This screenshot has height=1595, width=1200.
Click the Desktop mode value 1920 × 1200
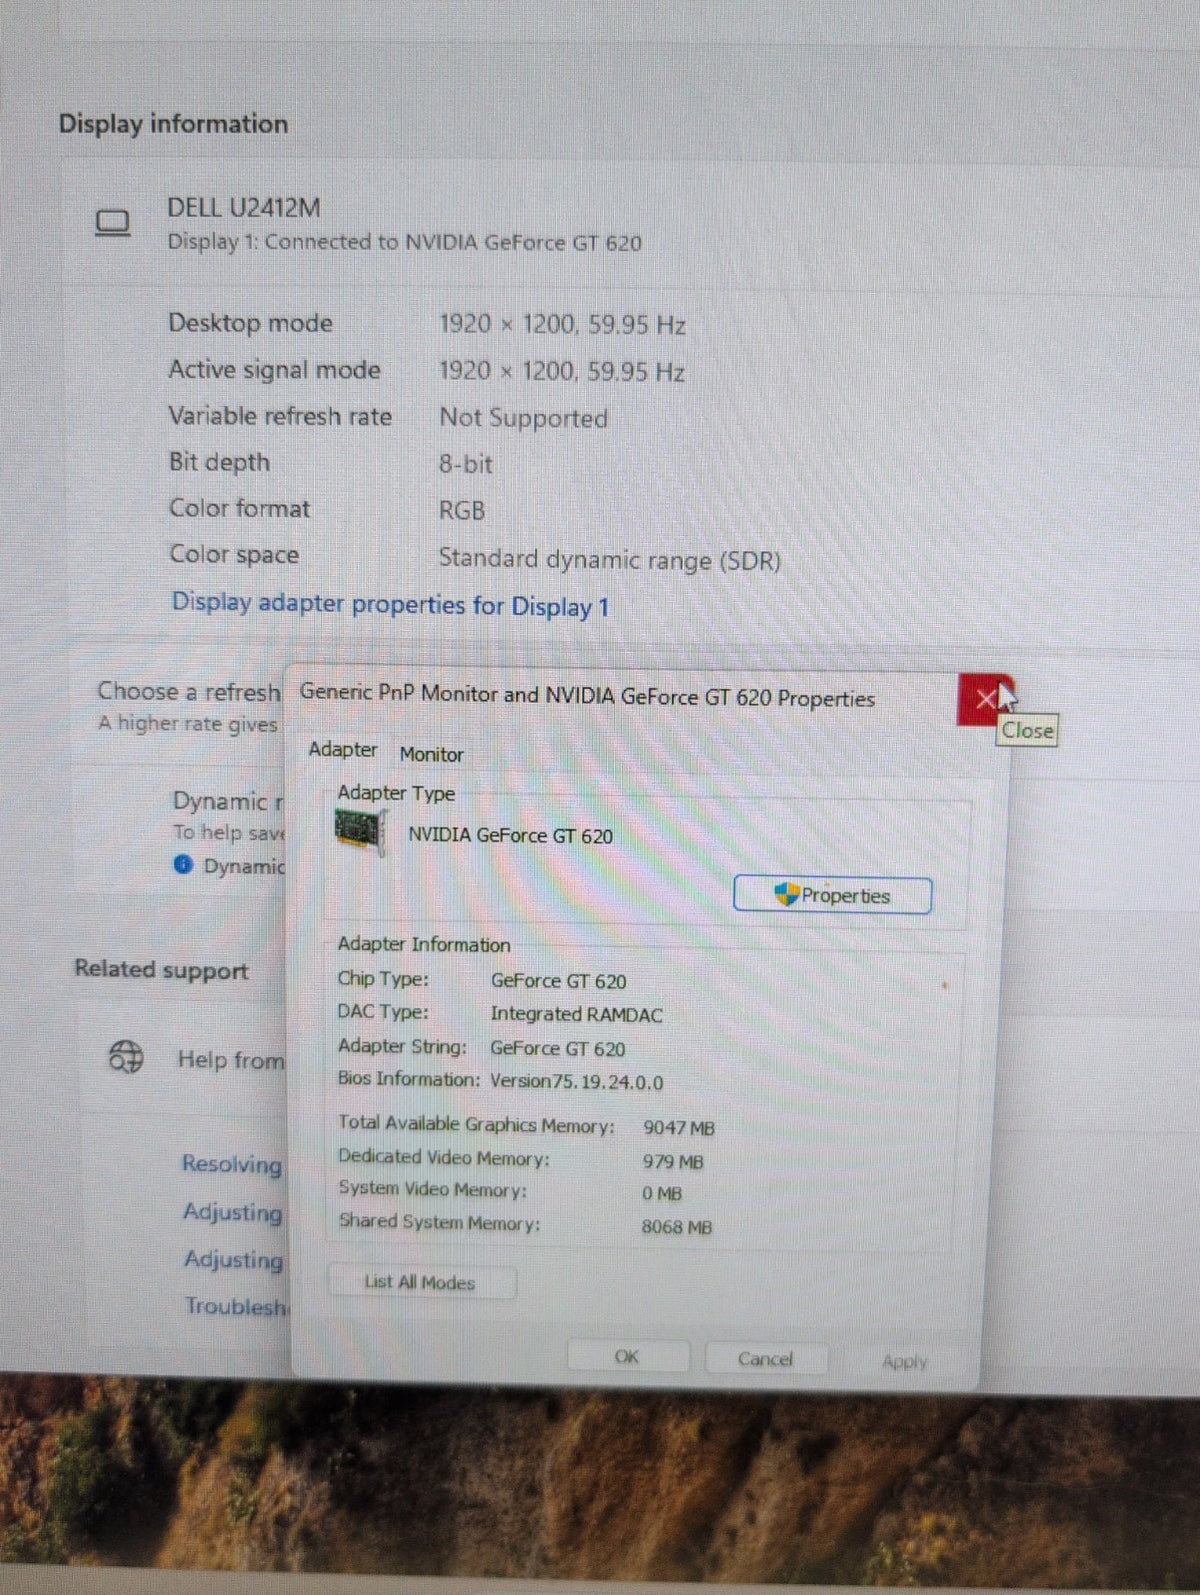[562, 324]
